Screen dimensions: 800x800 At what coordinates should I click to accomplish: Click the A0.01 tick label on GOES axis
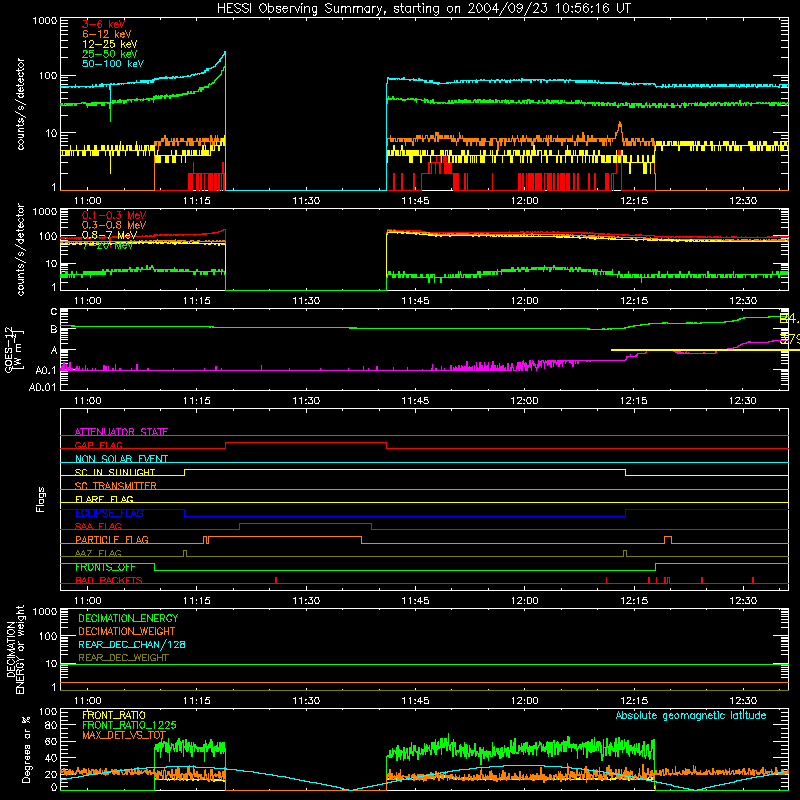tap(43, 387)
